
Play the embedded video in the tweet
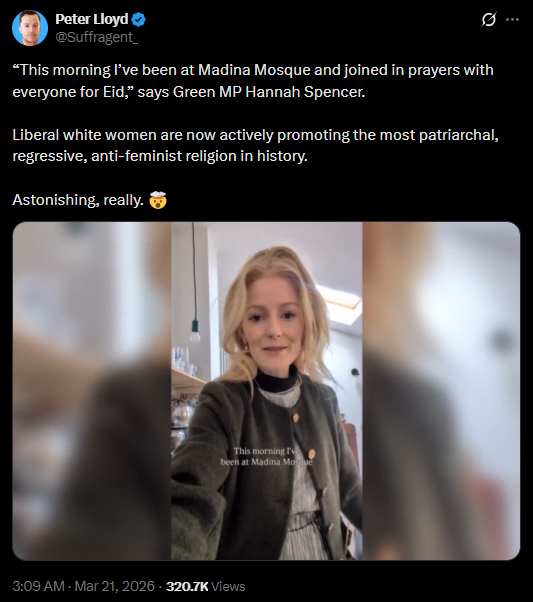pyautogui.click(x=266, y=391)
